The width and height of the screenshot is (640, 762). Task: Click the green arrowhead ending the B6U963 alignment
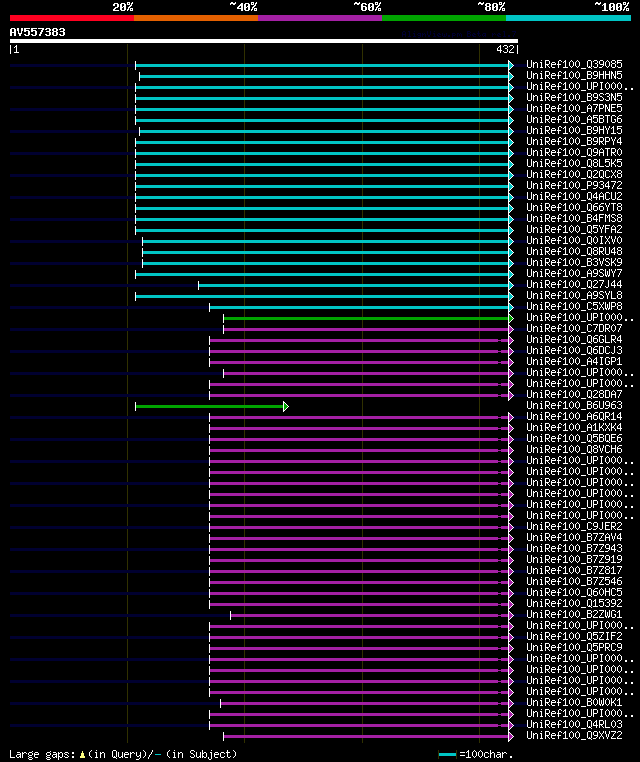click(x=286, y=406)
